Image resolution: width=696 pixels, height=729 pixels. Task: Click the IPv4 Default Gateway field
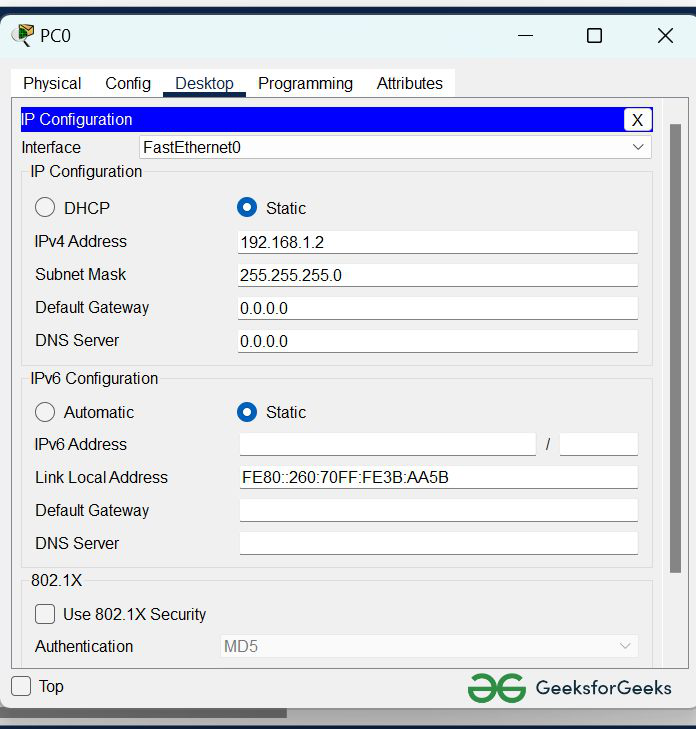[437, 308]
